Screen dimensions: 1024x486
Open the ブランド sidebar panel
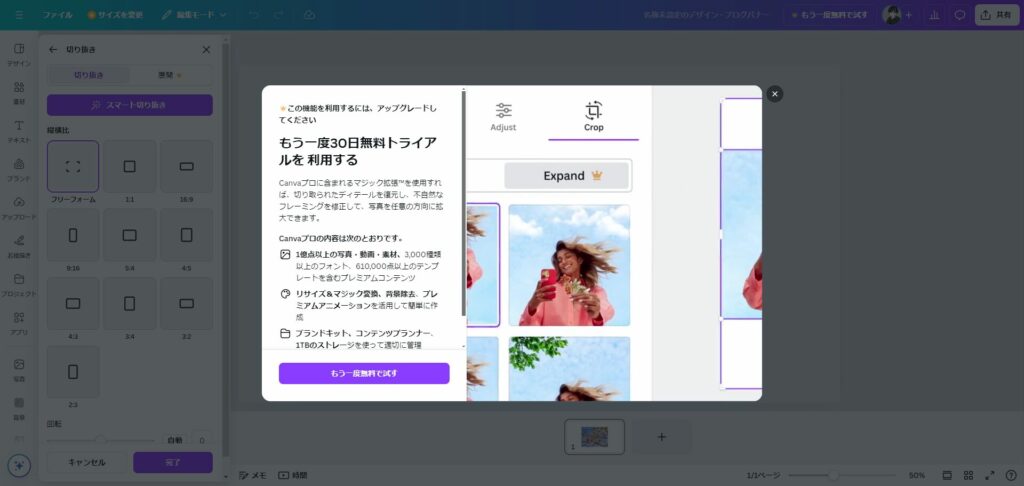19,170
